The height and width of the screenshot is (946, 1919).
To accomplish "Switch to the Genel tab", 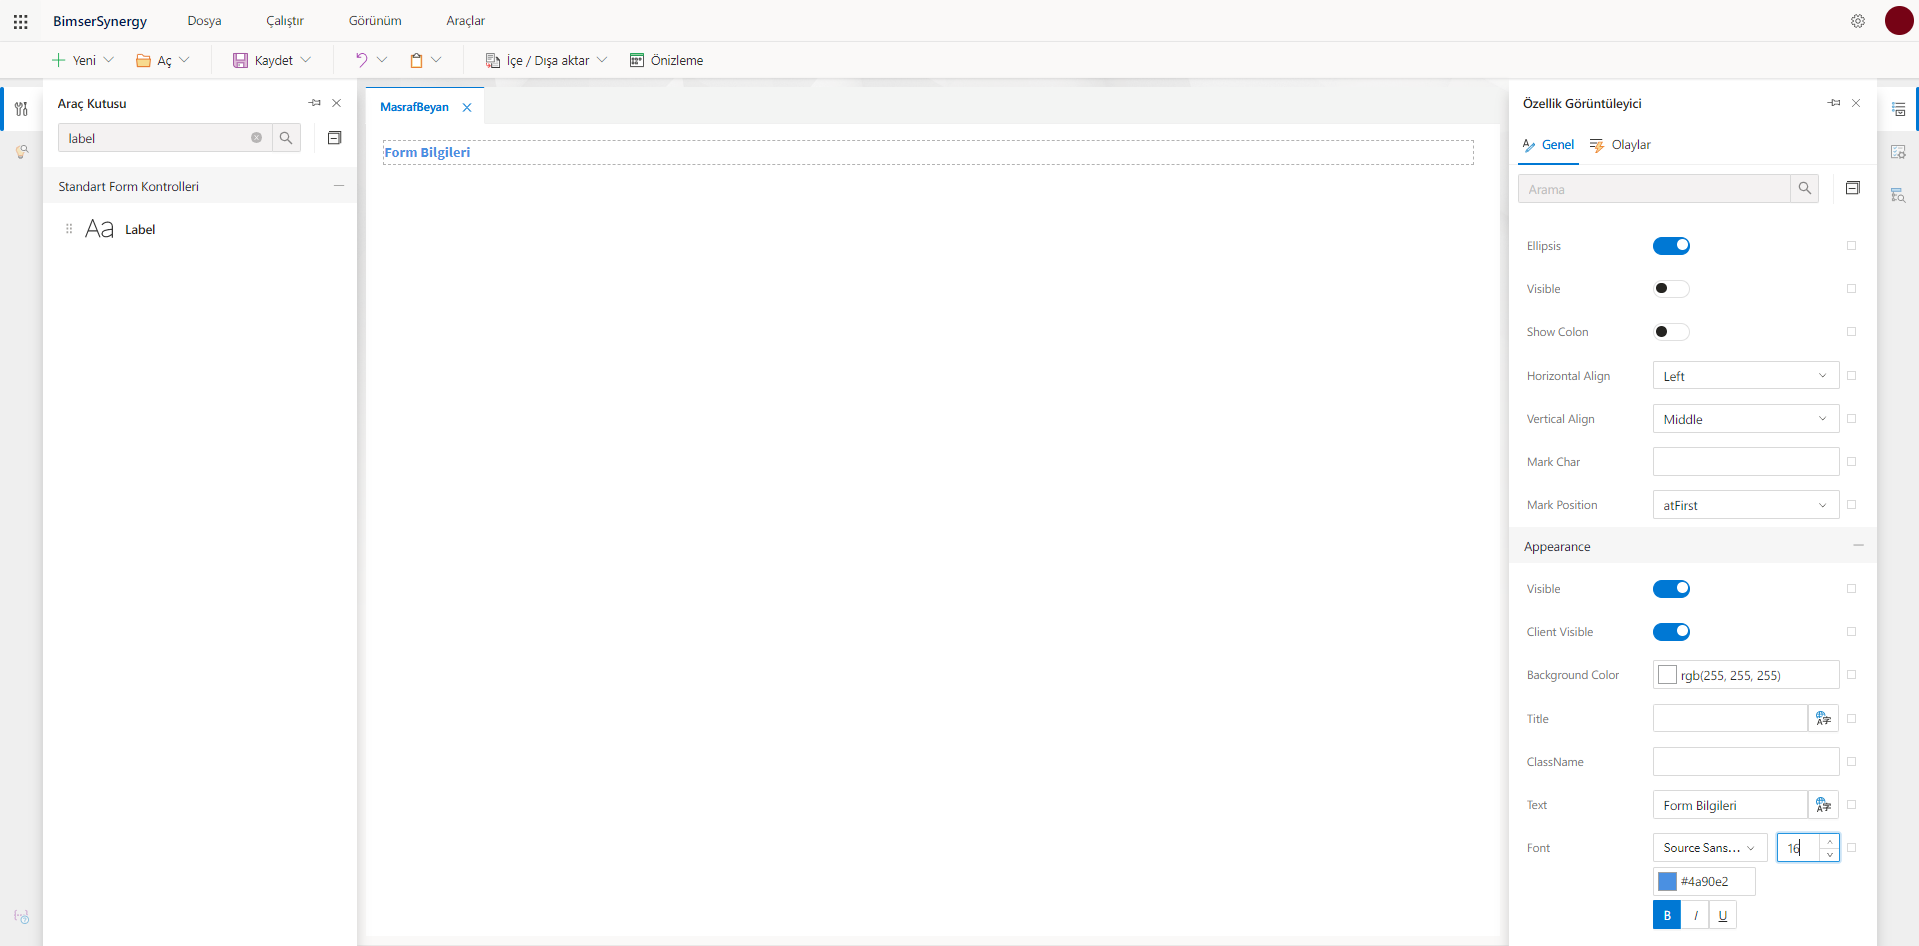I will 1548,145.
